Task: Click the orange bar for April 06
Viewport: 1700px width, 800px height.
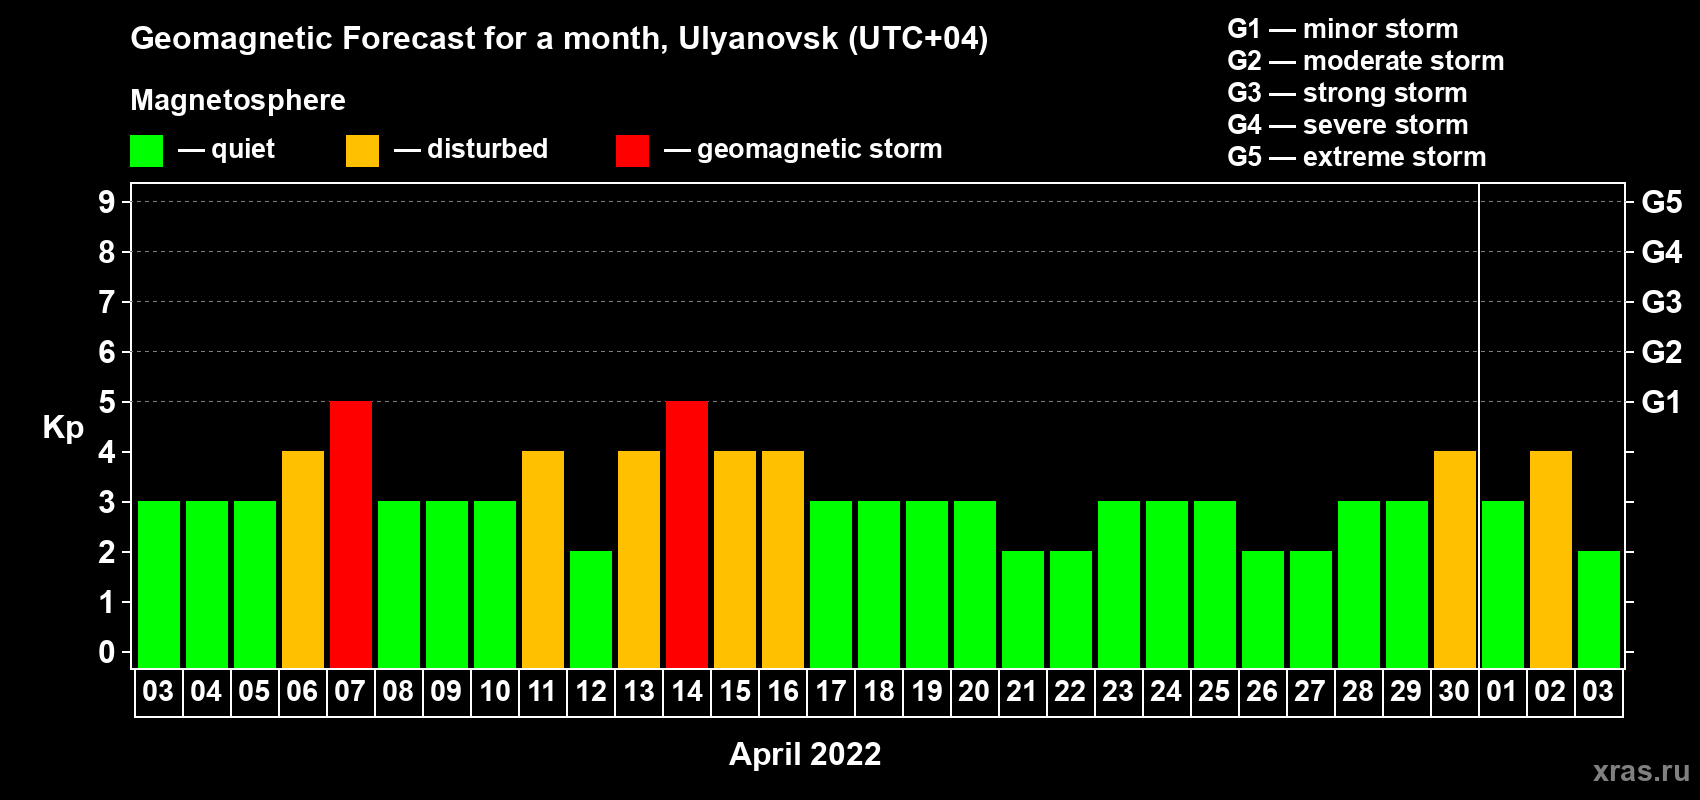Action: pos(303,560)
